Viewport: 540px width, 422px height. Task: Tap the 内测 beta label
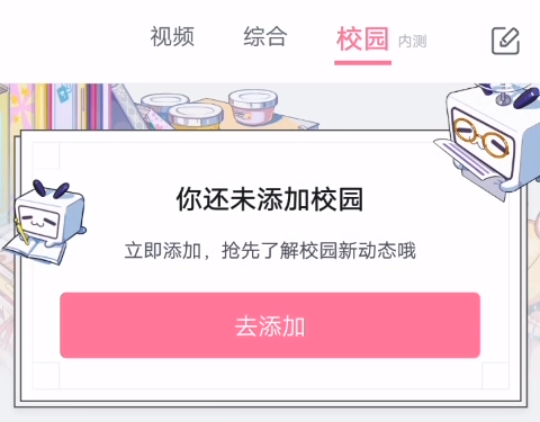click(412, 42)
